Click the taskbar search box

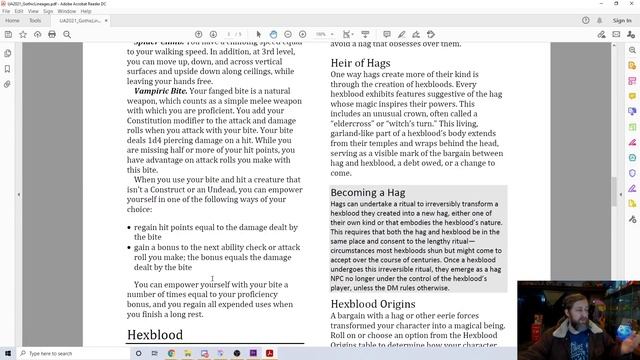pos(73,353)
